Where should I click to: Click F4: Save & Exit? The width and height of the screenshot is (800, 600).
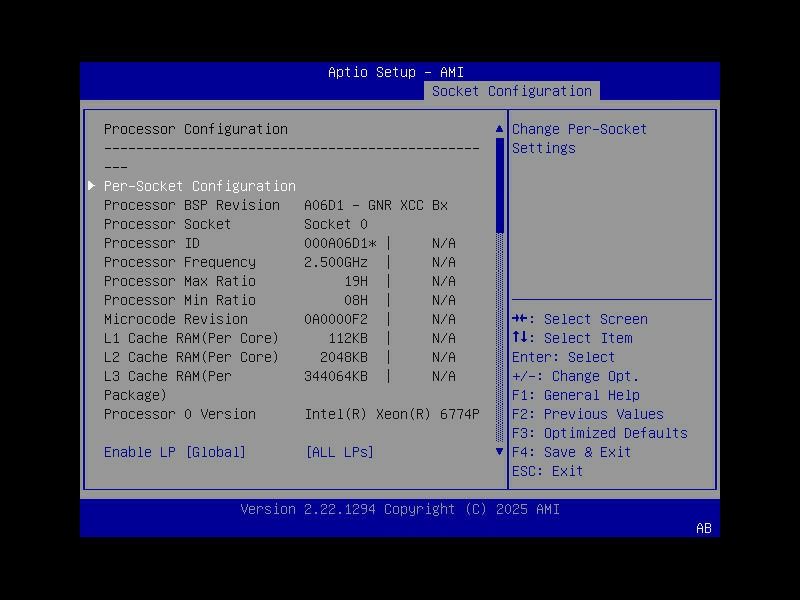(x=574, y=451)
